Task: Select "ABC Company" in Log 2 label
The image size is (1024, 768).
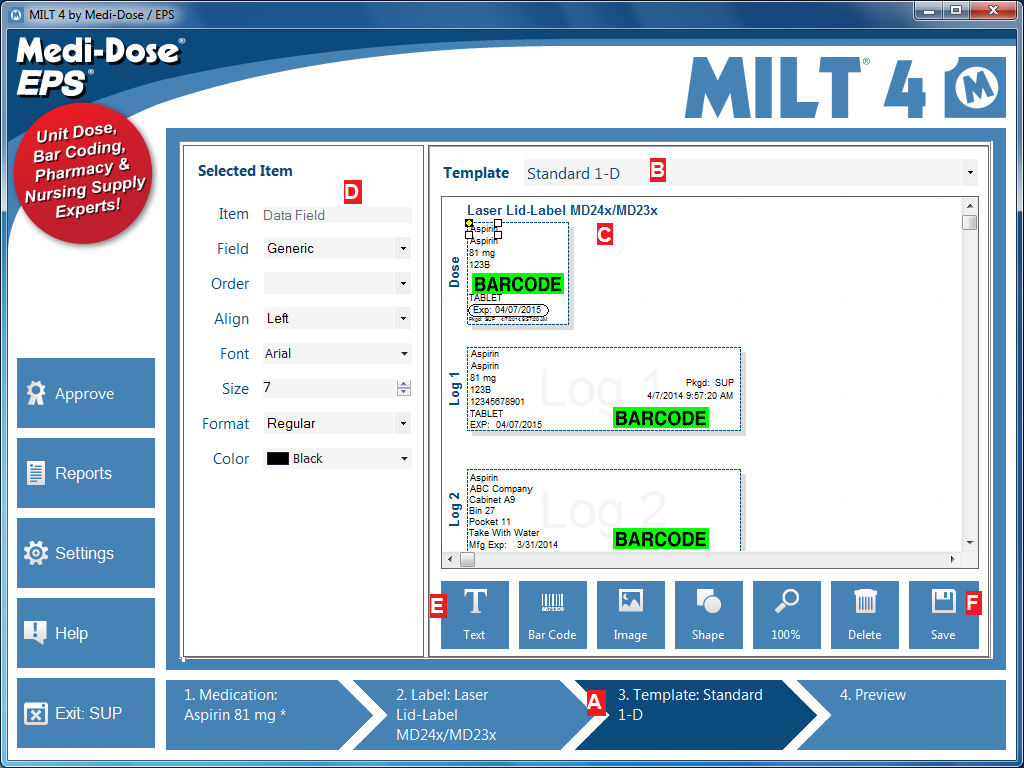Action: pos(501,488)
